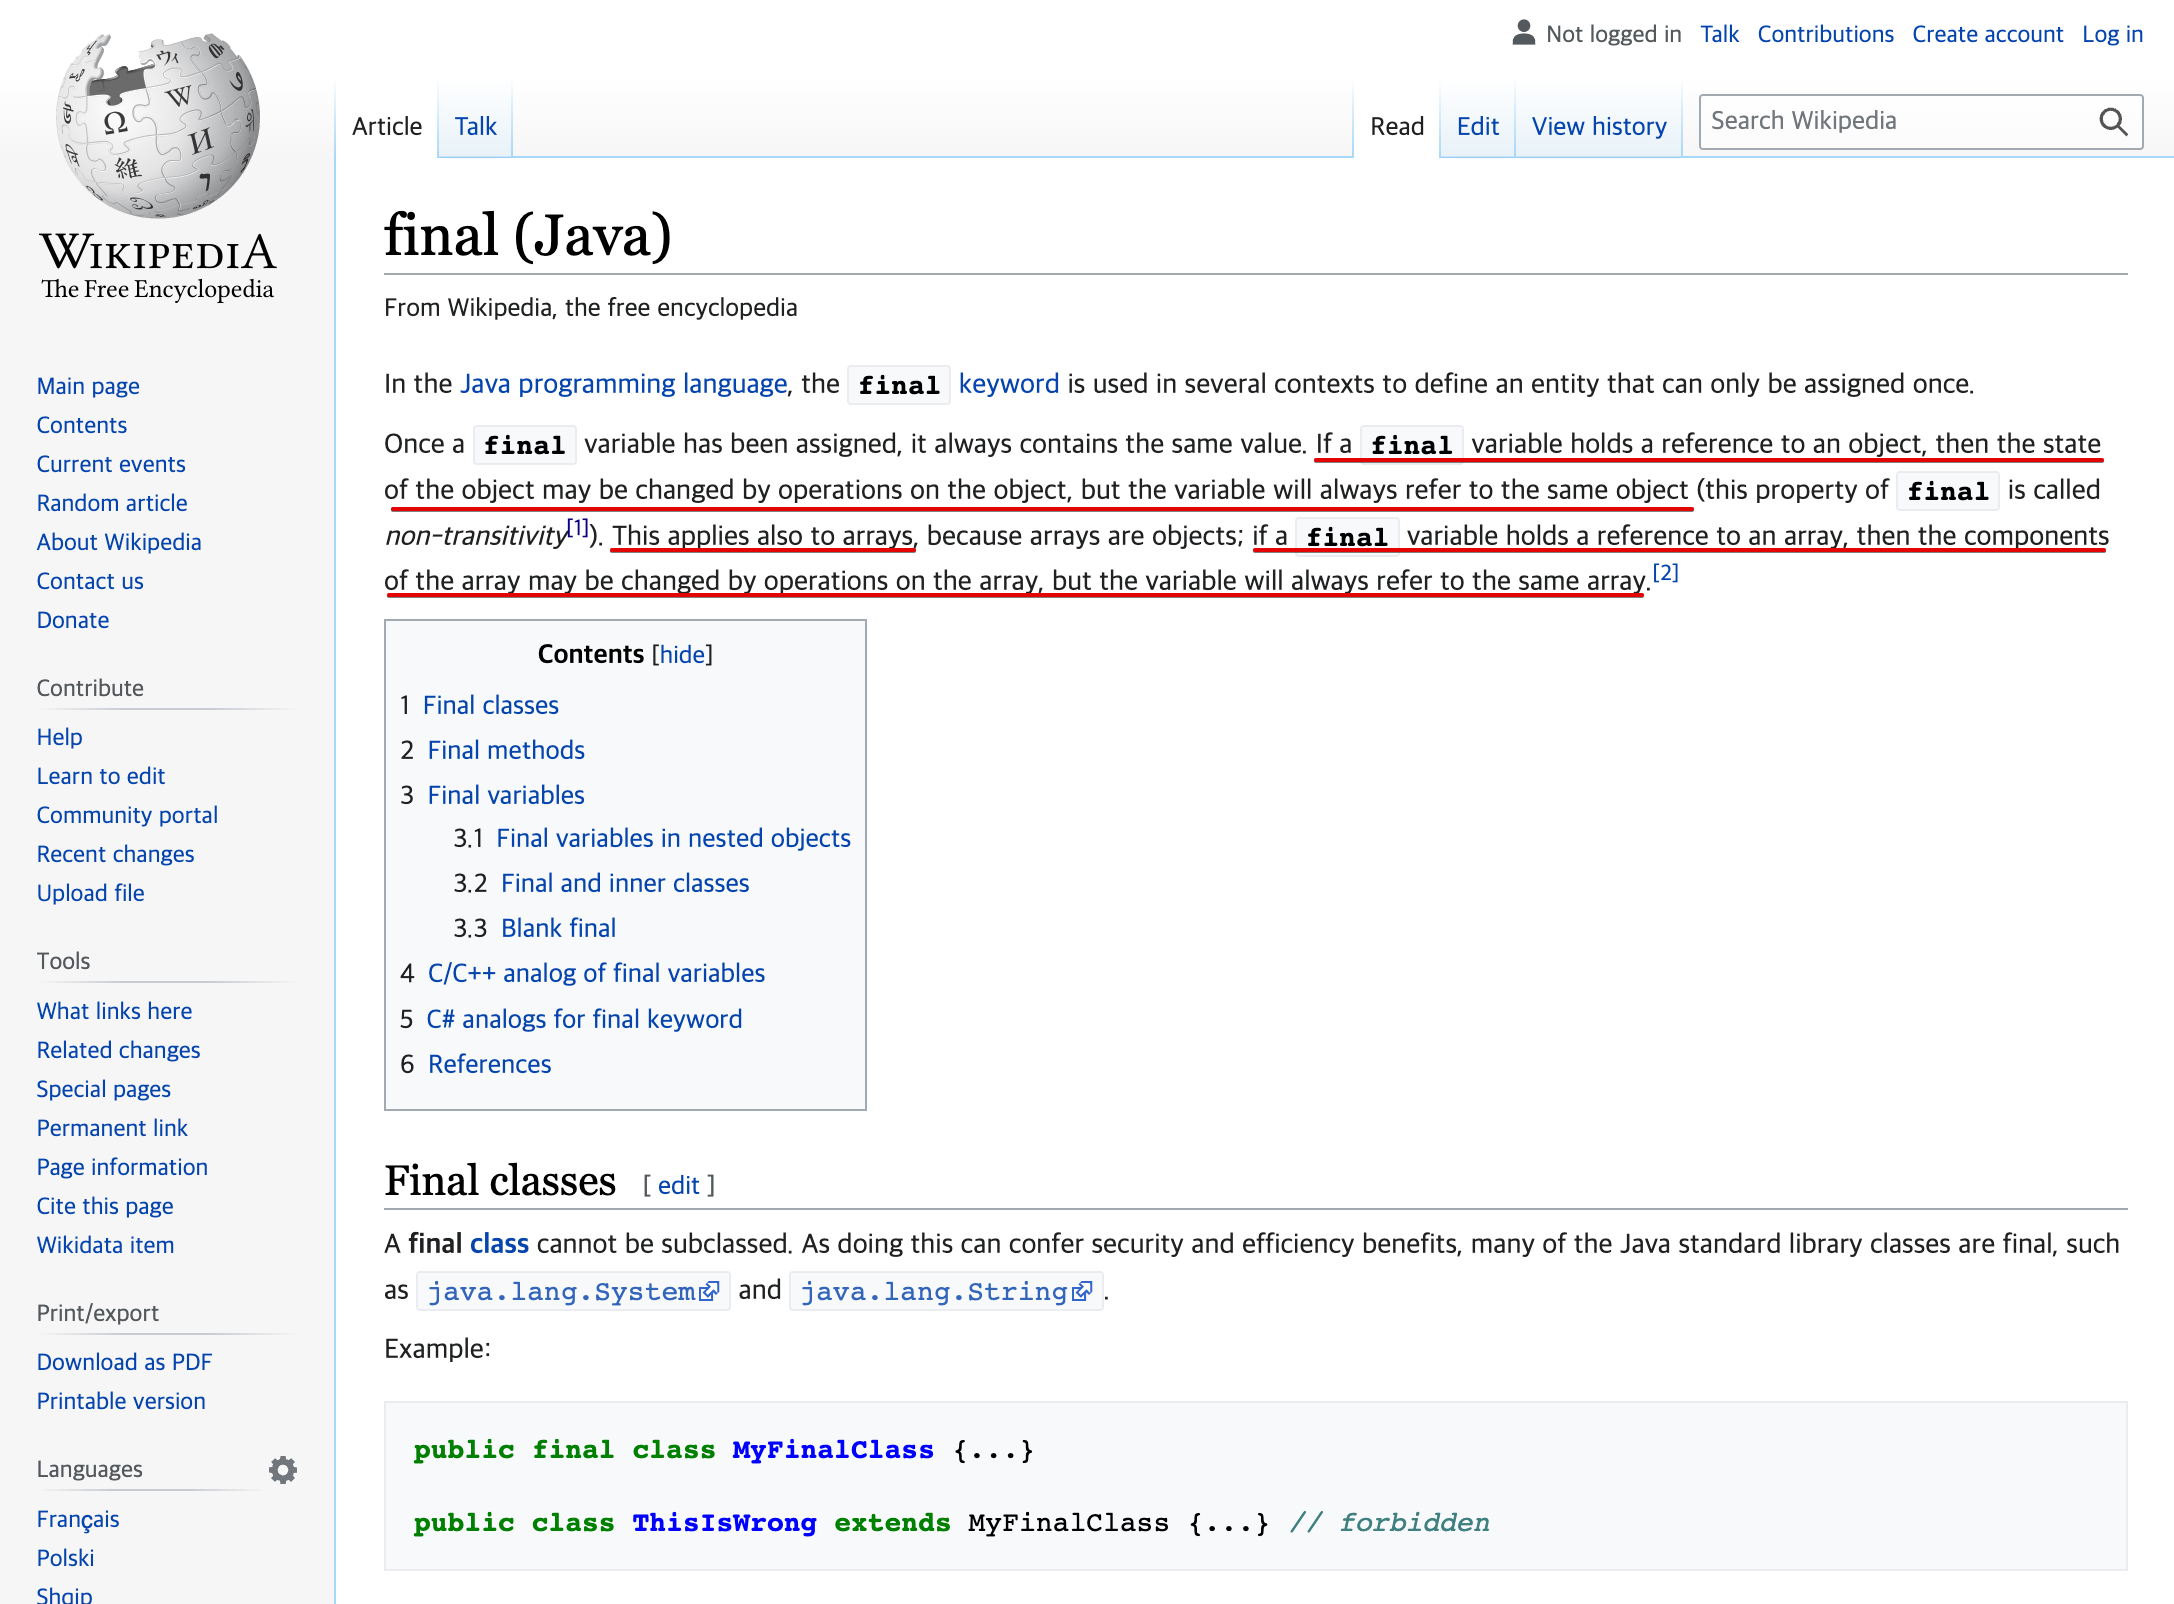The image size is (2174, 1604).
Task: Select the Edit tab
Action: click(1477, 126)
